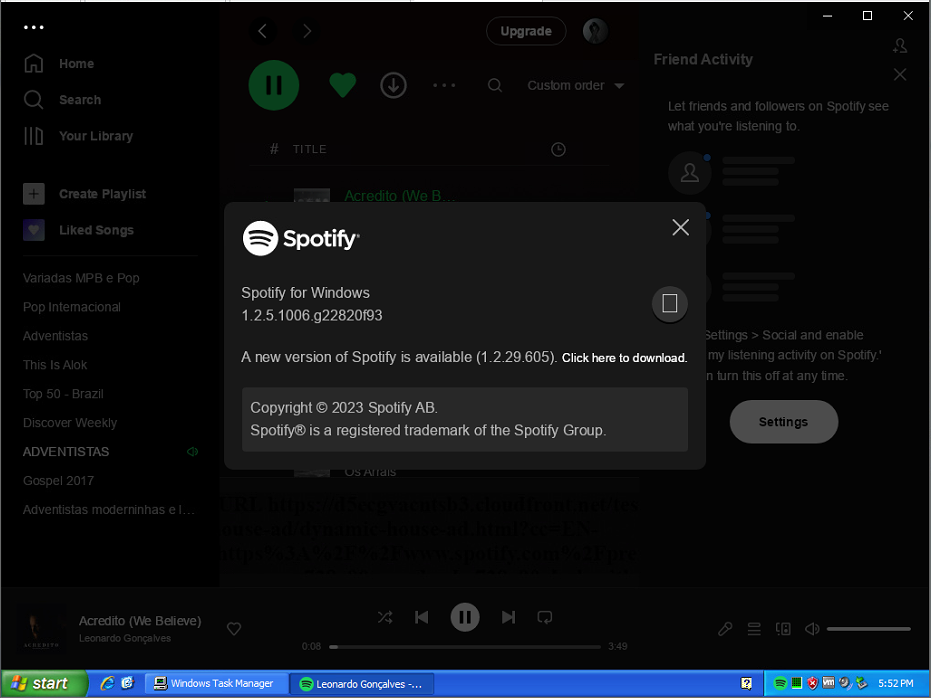Click the "Click here to download" link

pos(624,358)
